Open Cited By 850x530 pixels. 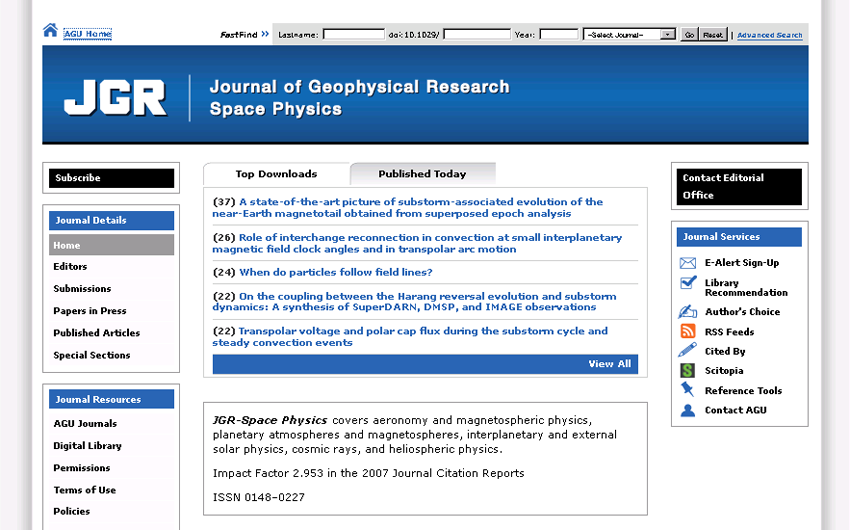pos(725,351)
